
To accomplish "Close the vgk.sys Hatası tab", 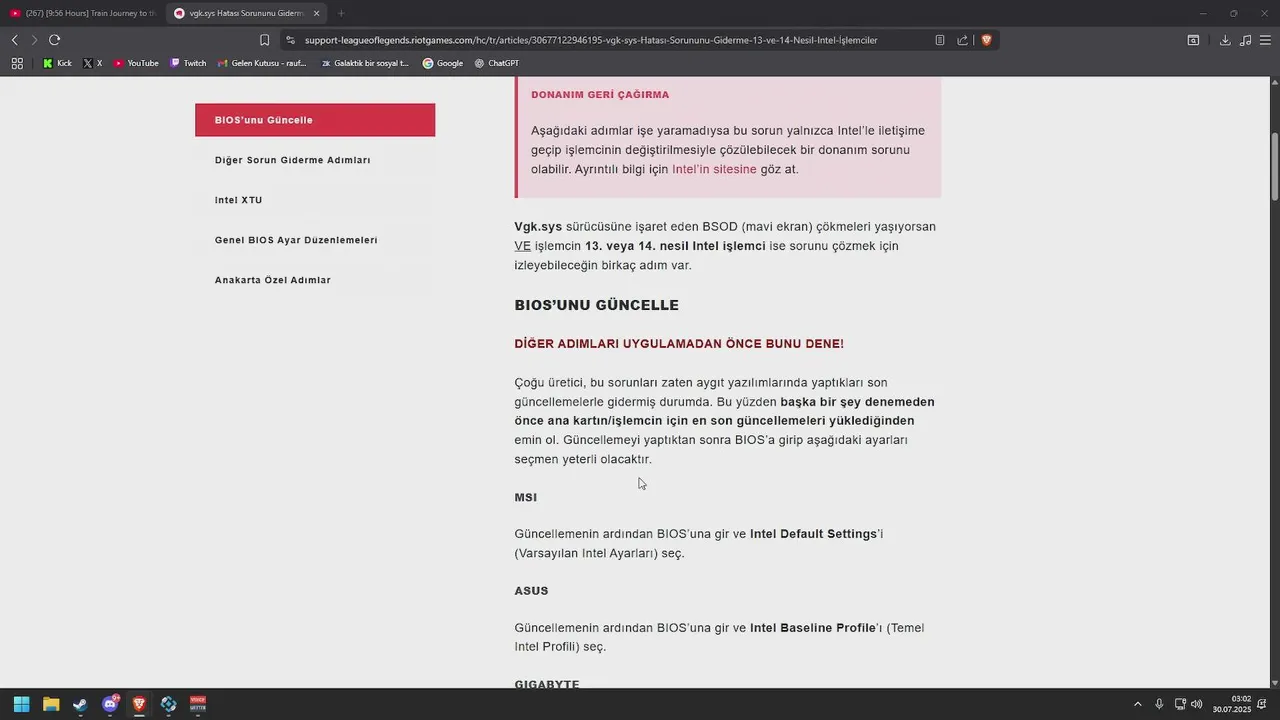I will click(316, 13).
